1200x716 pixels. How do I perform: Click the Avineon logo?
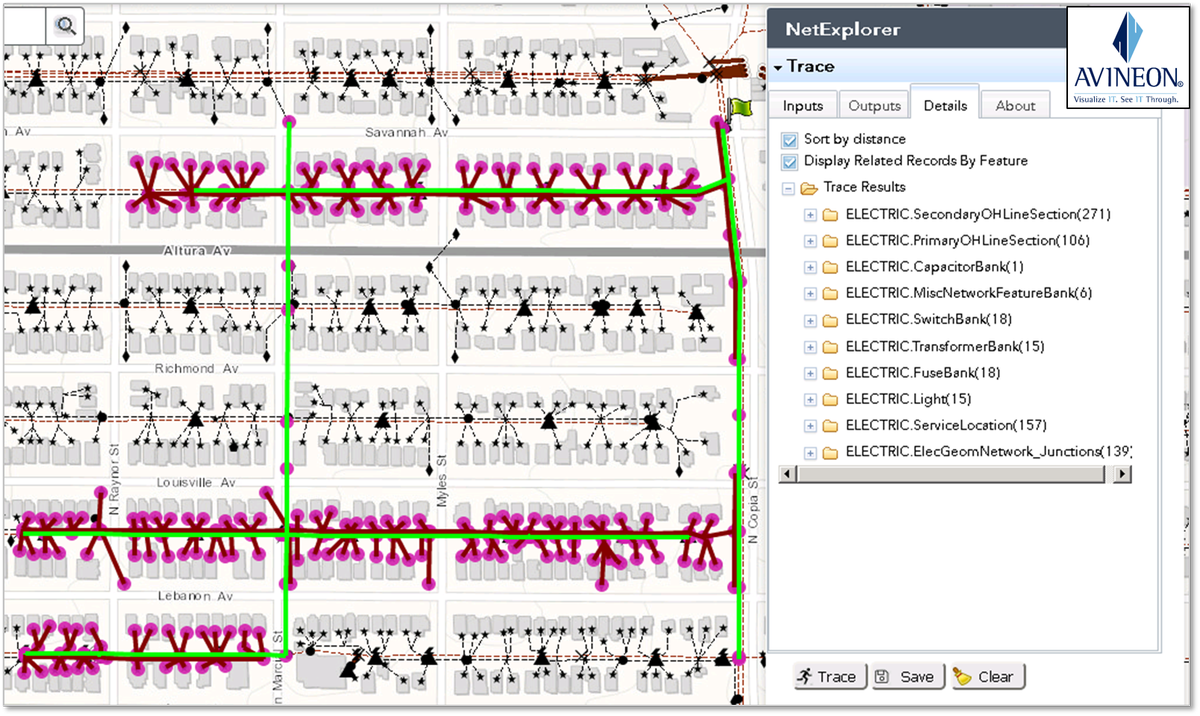tap(1130, 58)
